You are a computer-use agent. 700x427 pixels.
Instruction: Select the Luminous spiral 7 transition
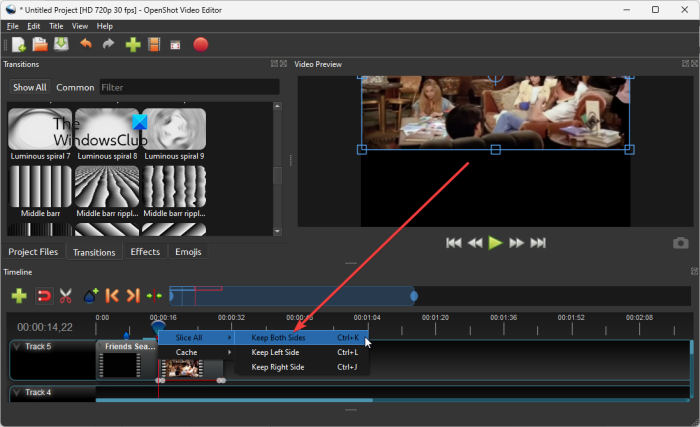(40, 134)
